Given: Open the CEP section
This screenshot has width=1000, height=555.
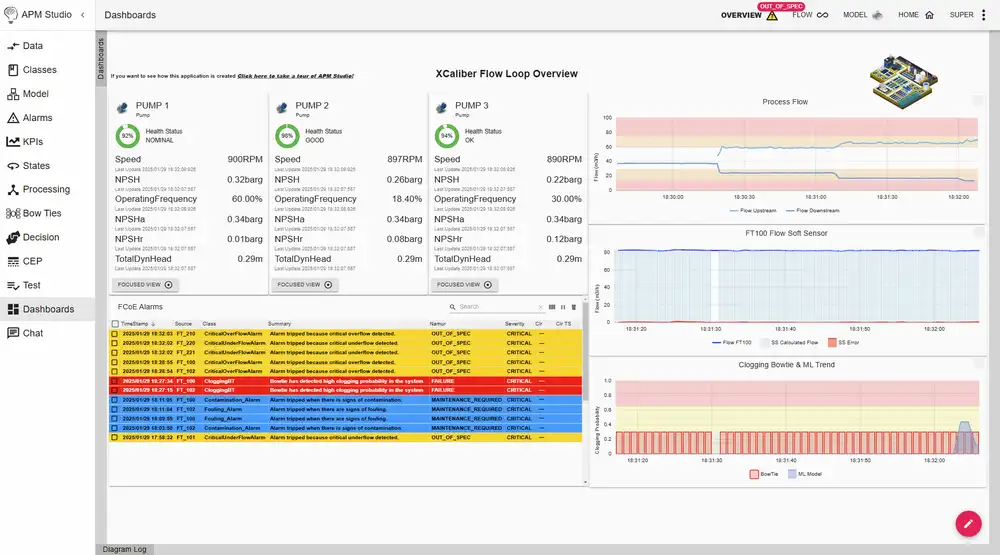Looking at the screenshot, I should pos(26,261).
